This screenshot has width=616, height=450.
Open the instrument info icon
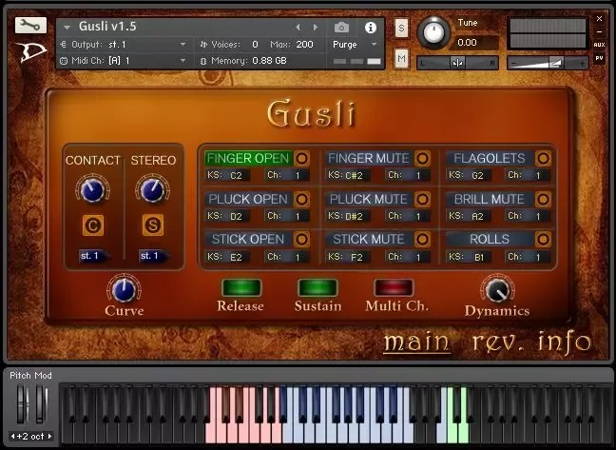click(370, 27)
